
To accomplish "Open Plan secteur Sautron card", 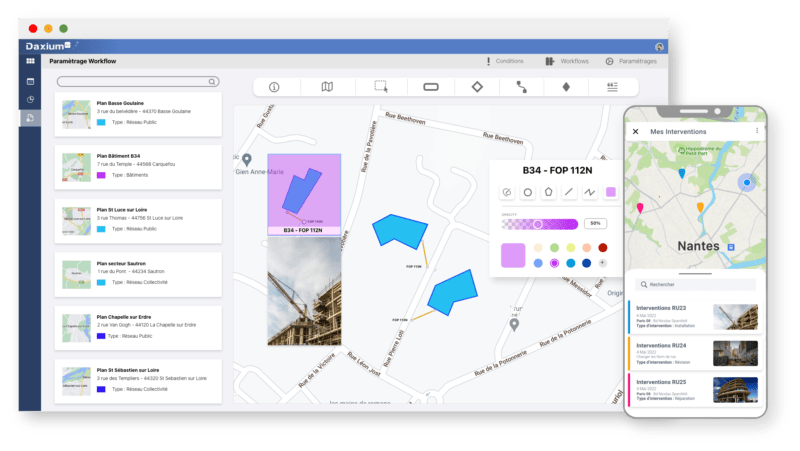I will [x=138, y=274].
